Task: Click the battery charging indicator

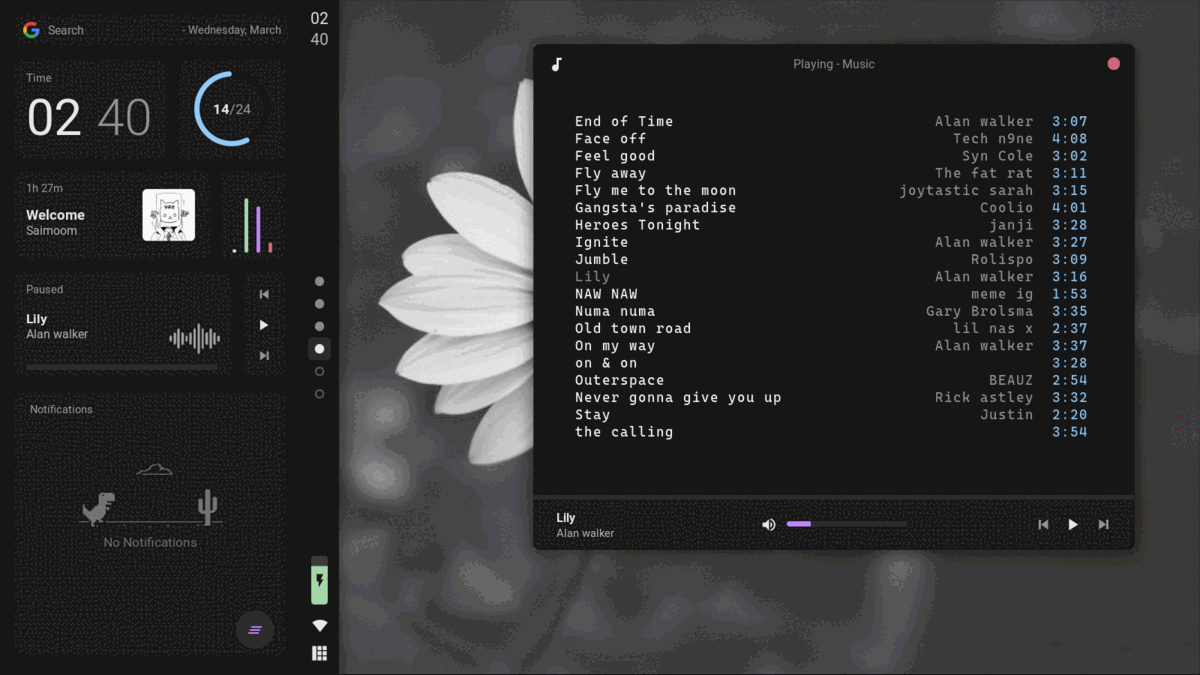Action: coord(319,580)
